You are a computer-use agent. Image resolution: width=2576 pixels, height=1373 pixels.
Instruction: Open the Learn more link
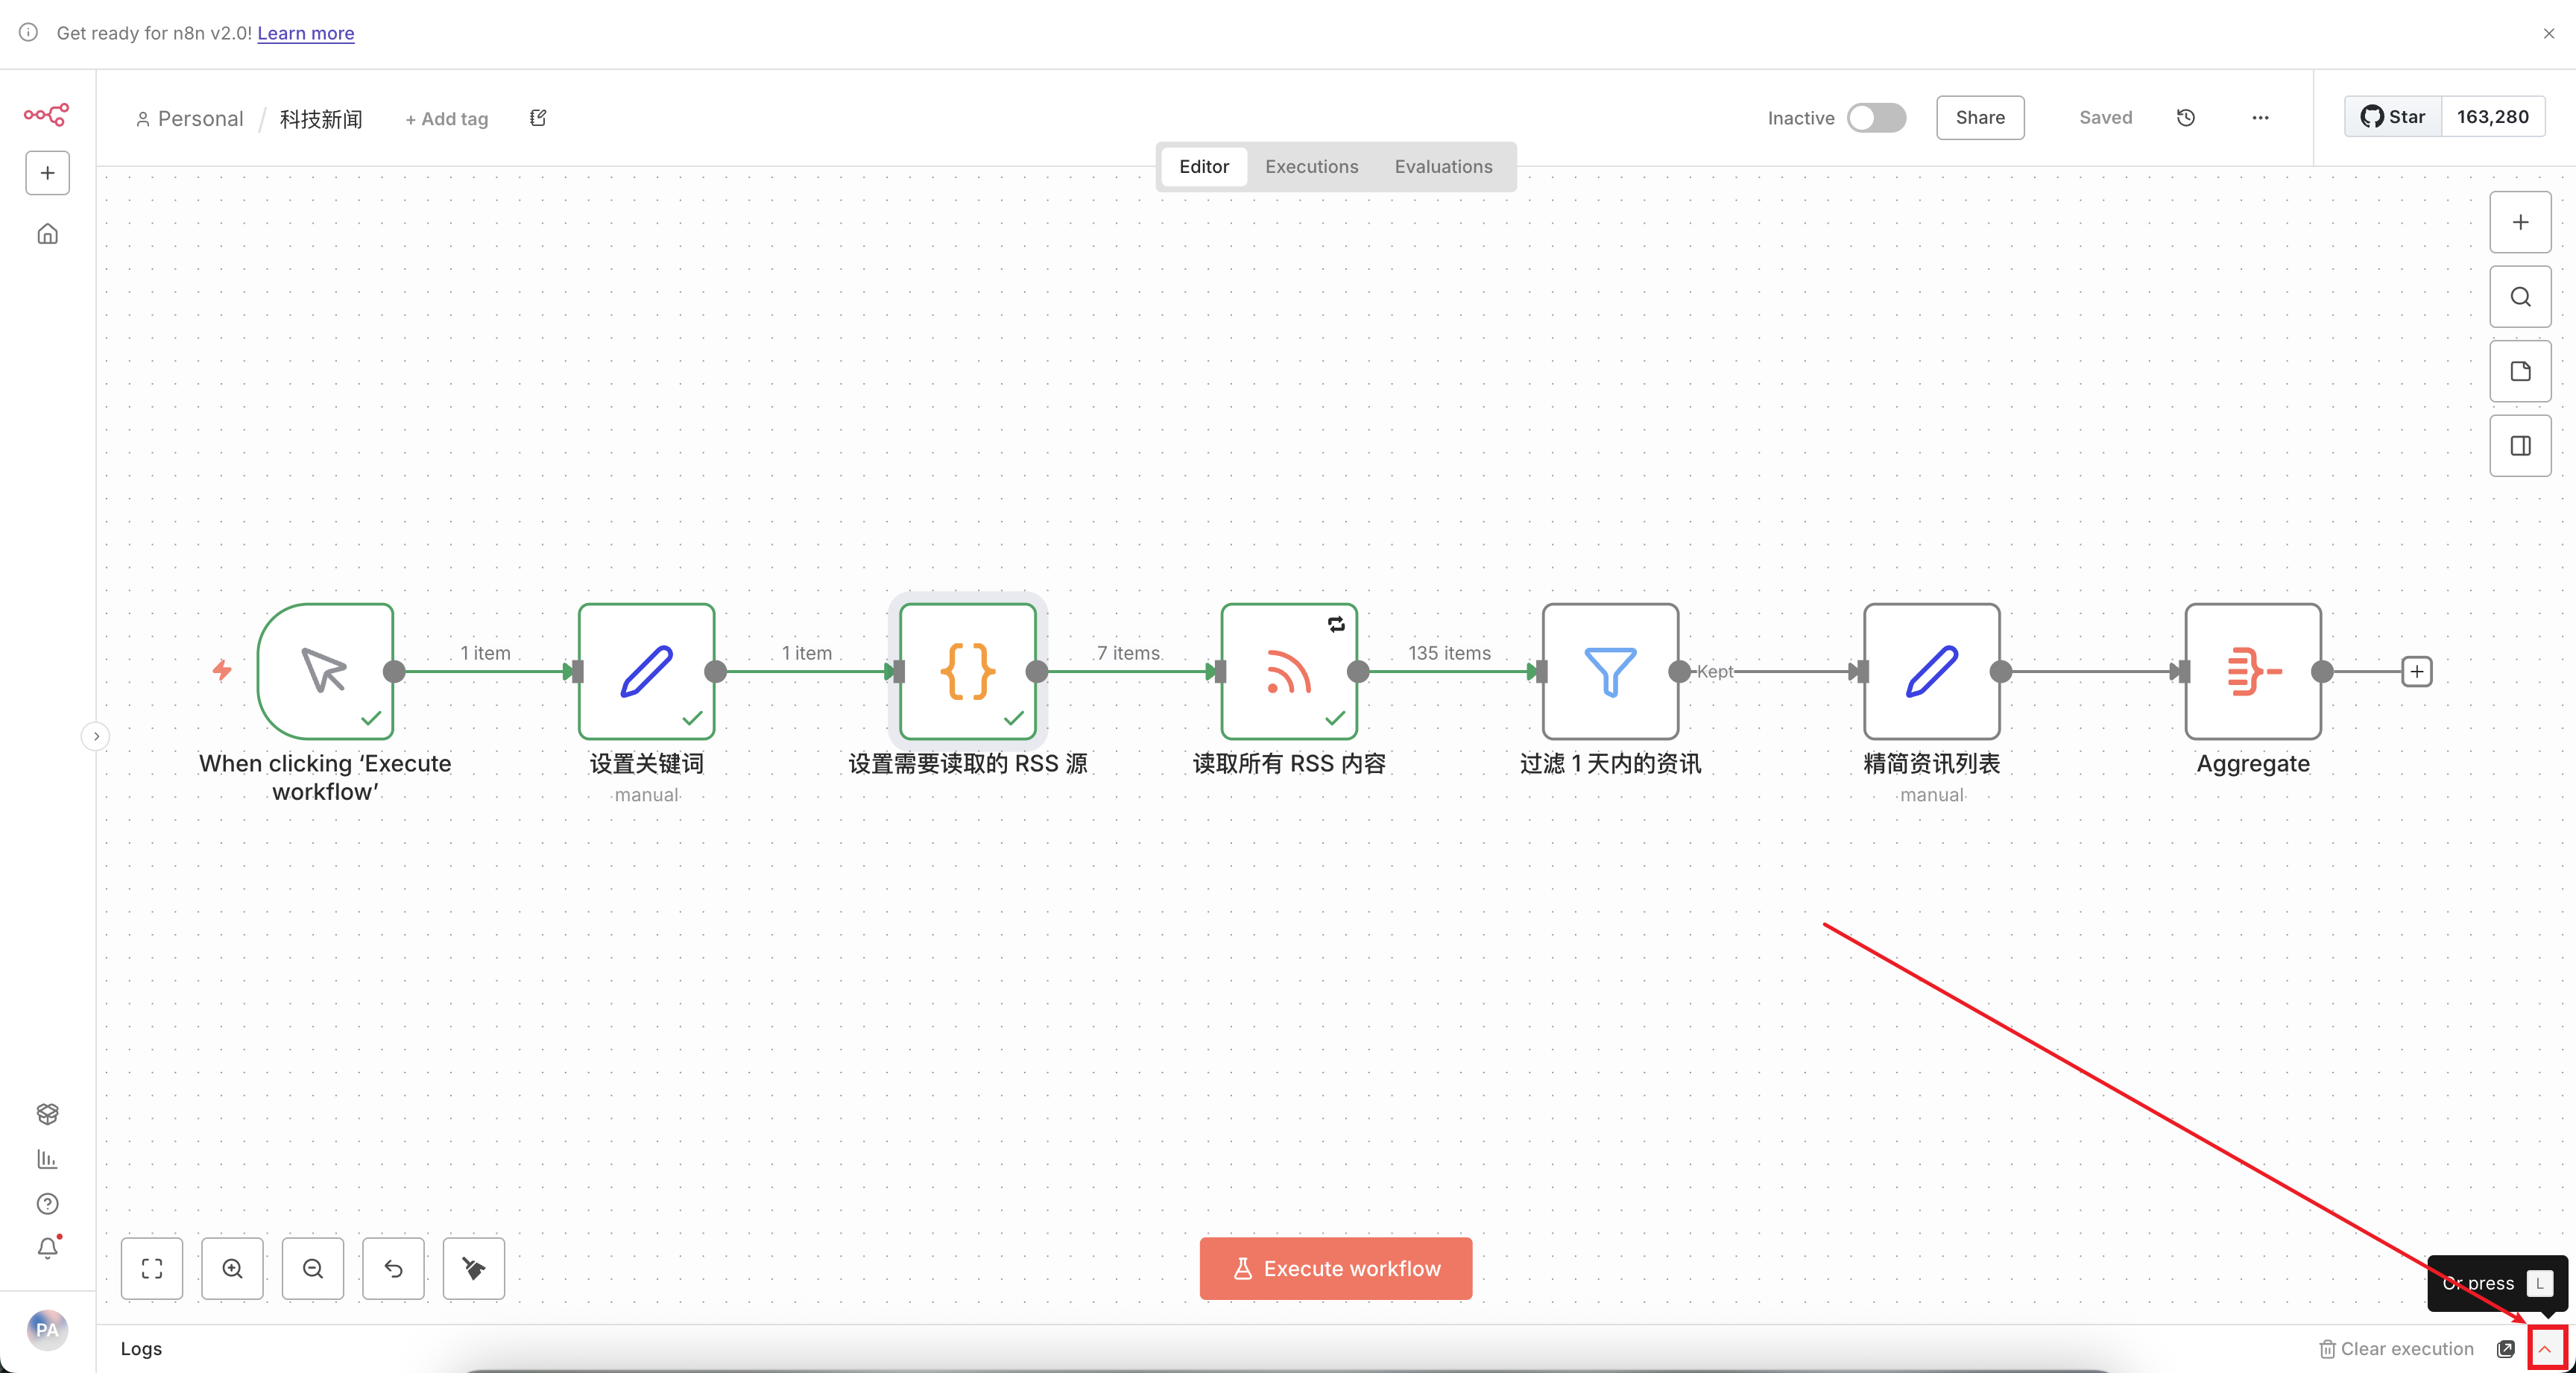click(305, 33)
